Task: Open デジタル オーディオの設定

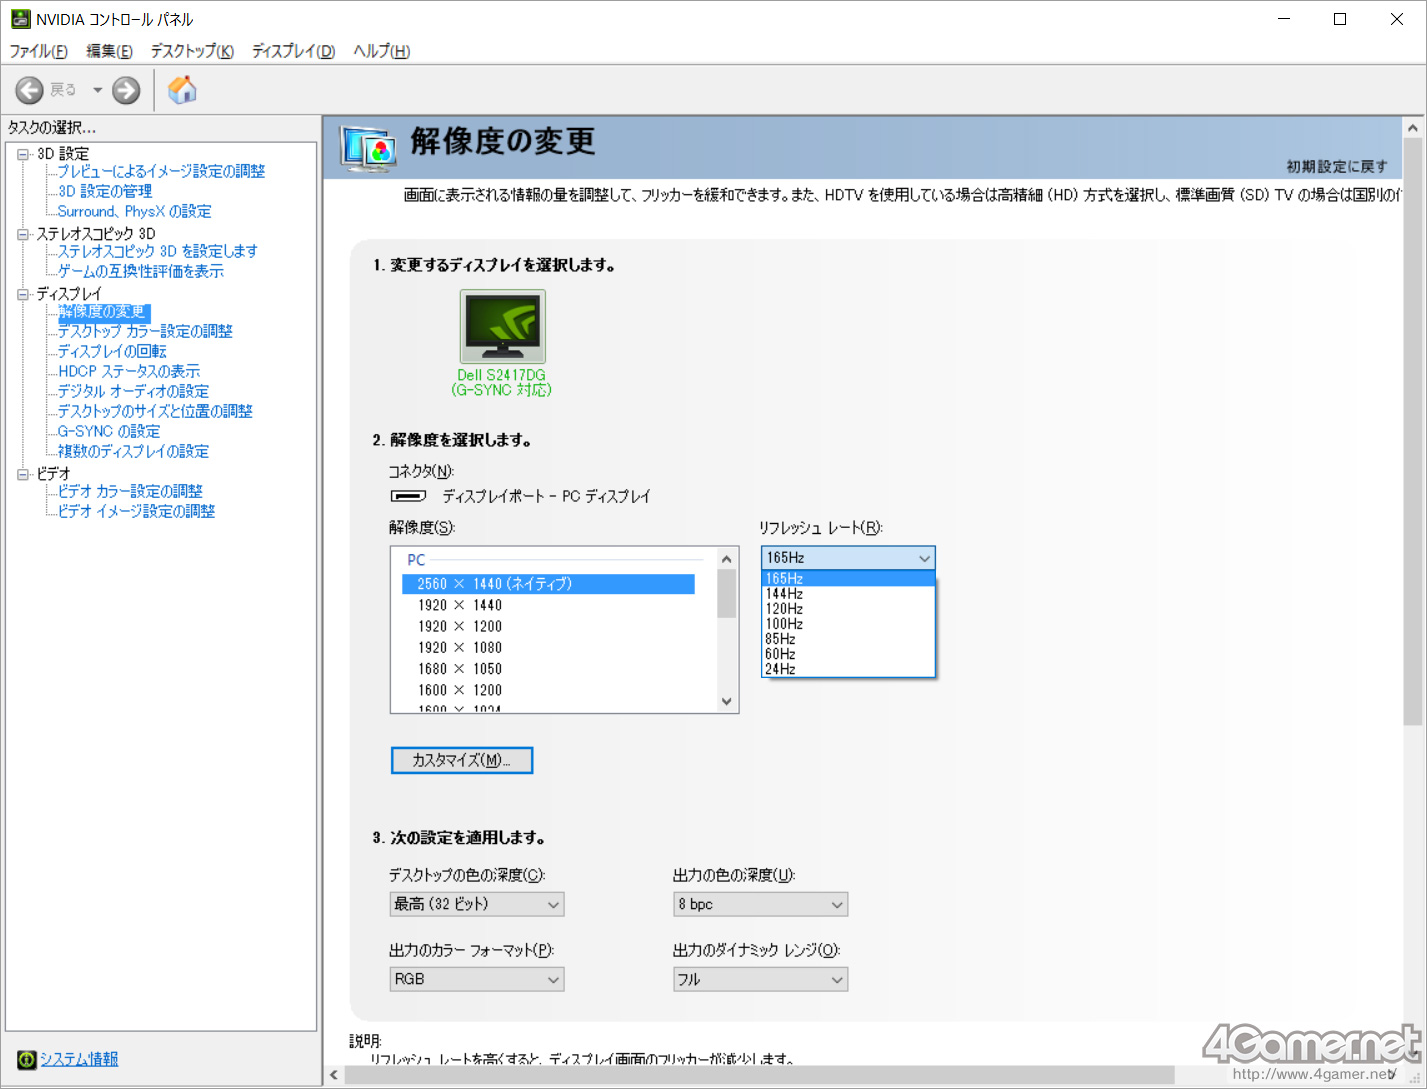Action: coord(133,391)
